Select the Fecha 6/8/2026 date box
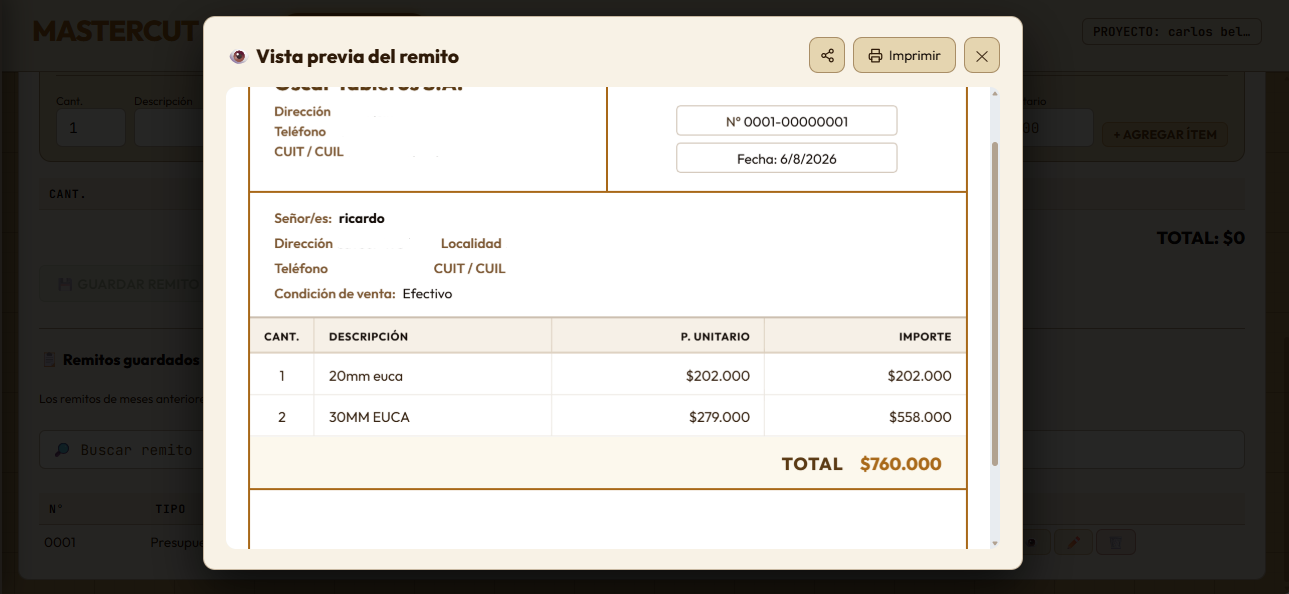The image size is (1289, 594). click(x=787, y=158)
